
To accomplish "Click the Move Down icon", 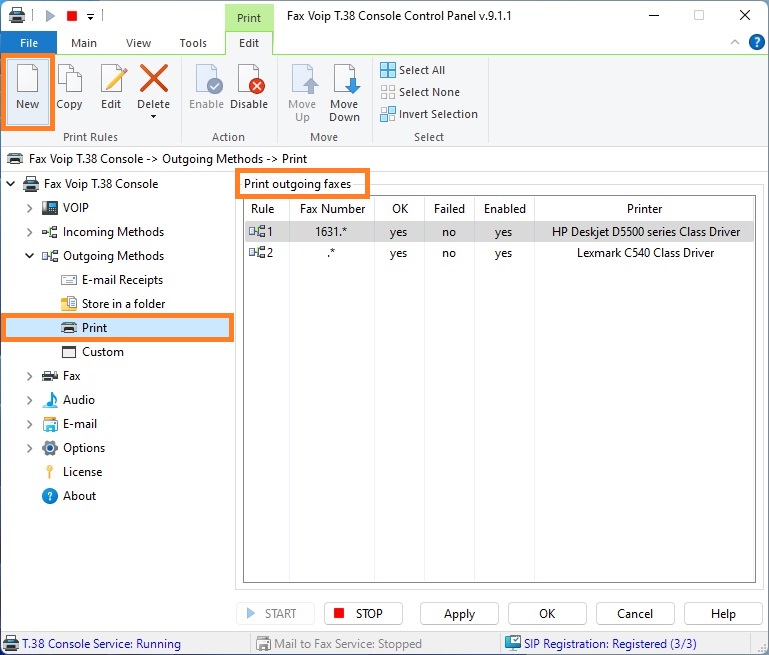I will [345, 78].
